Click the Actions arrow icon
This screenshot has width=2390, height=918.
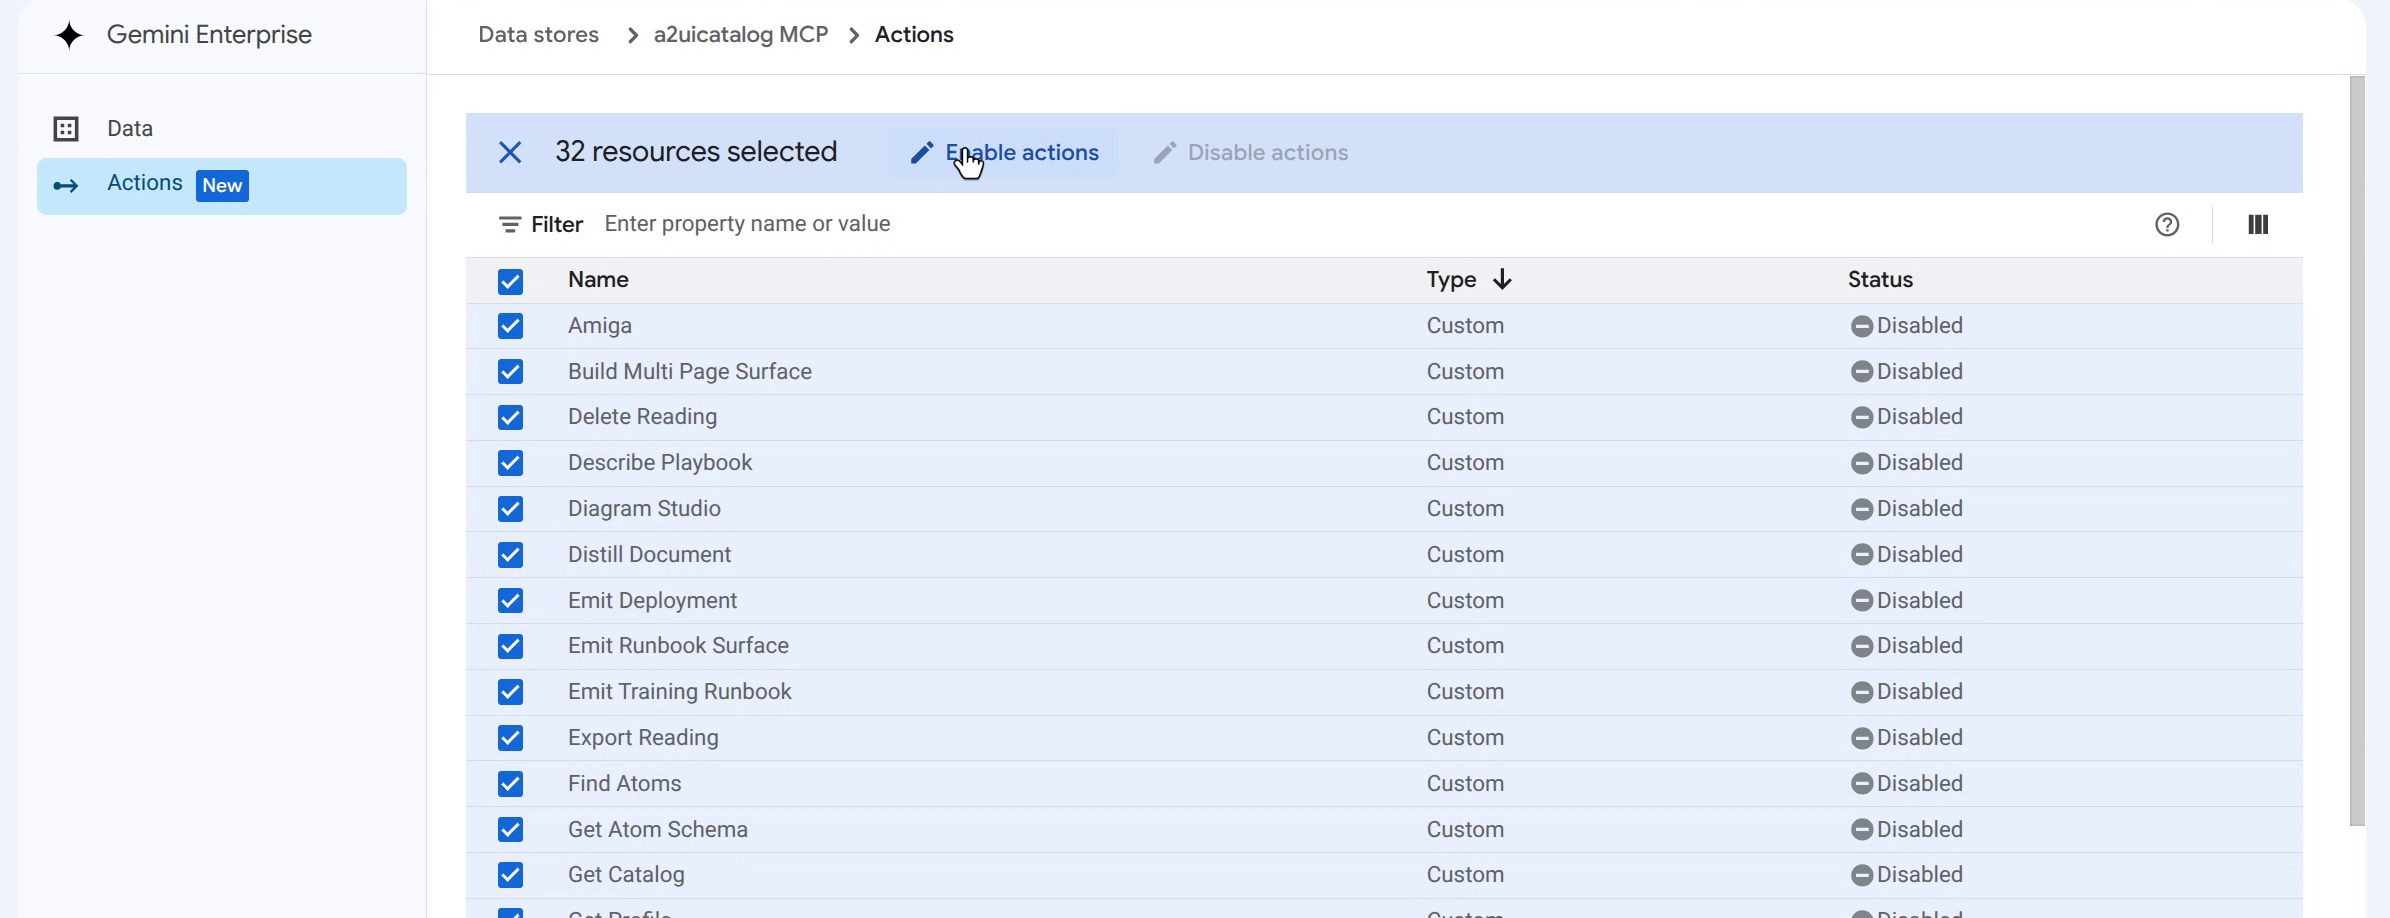point(66,186)
